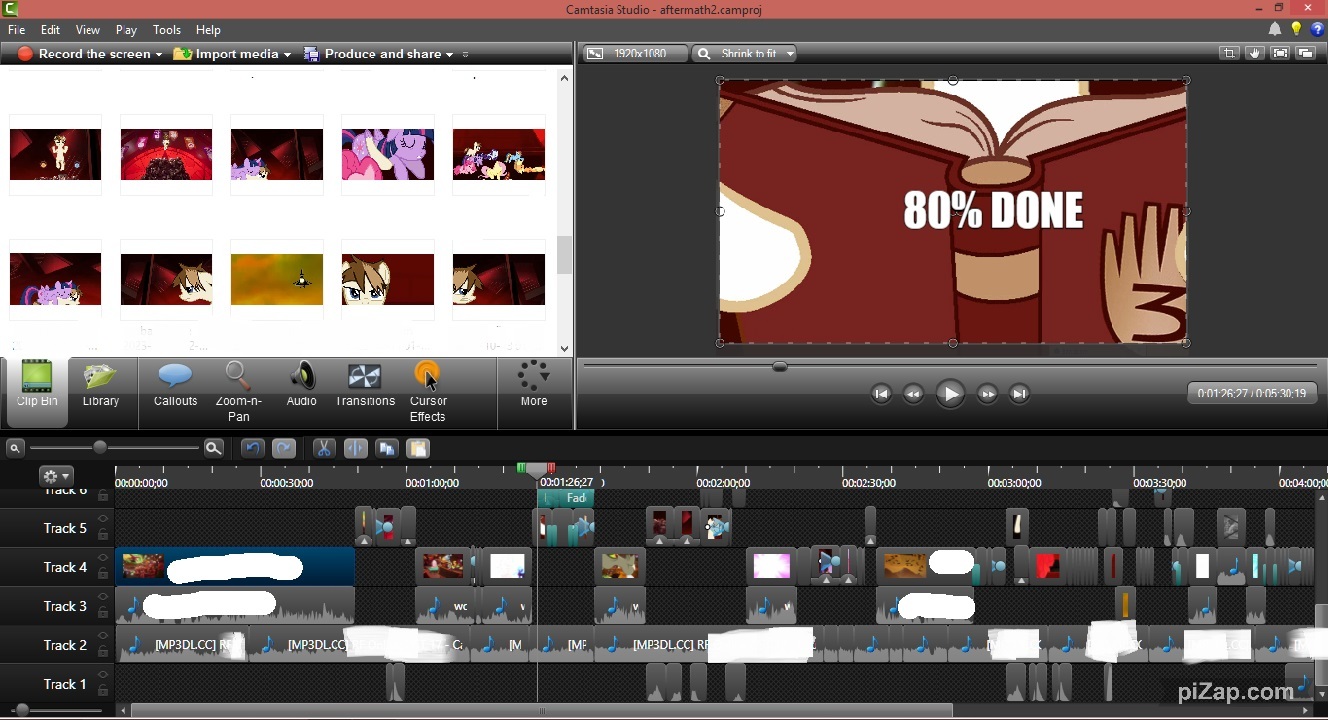This screenshot has height=720, width=1328.
Task: Click the undo arrow in timeline toolbar
Action: 253,449
